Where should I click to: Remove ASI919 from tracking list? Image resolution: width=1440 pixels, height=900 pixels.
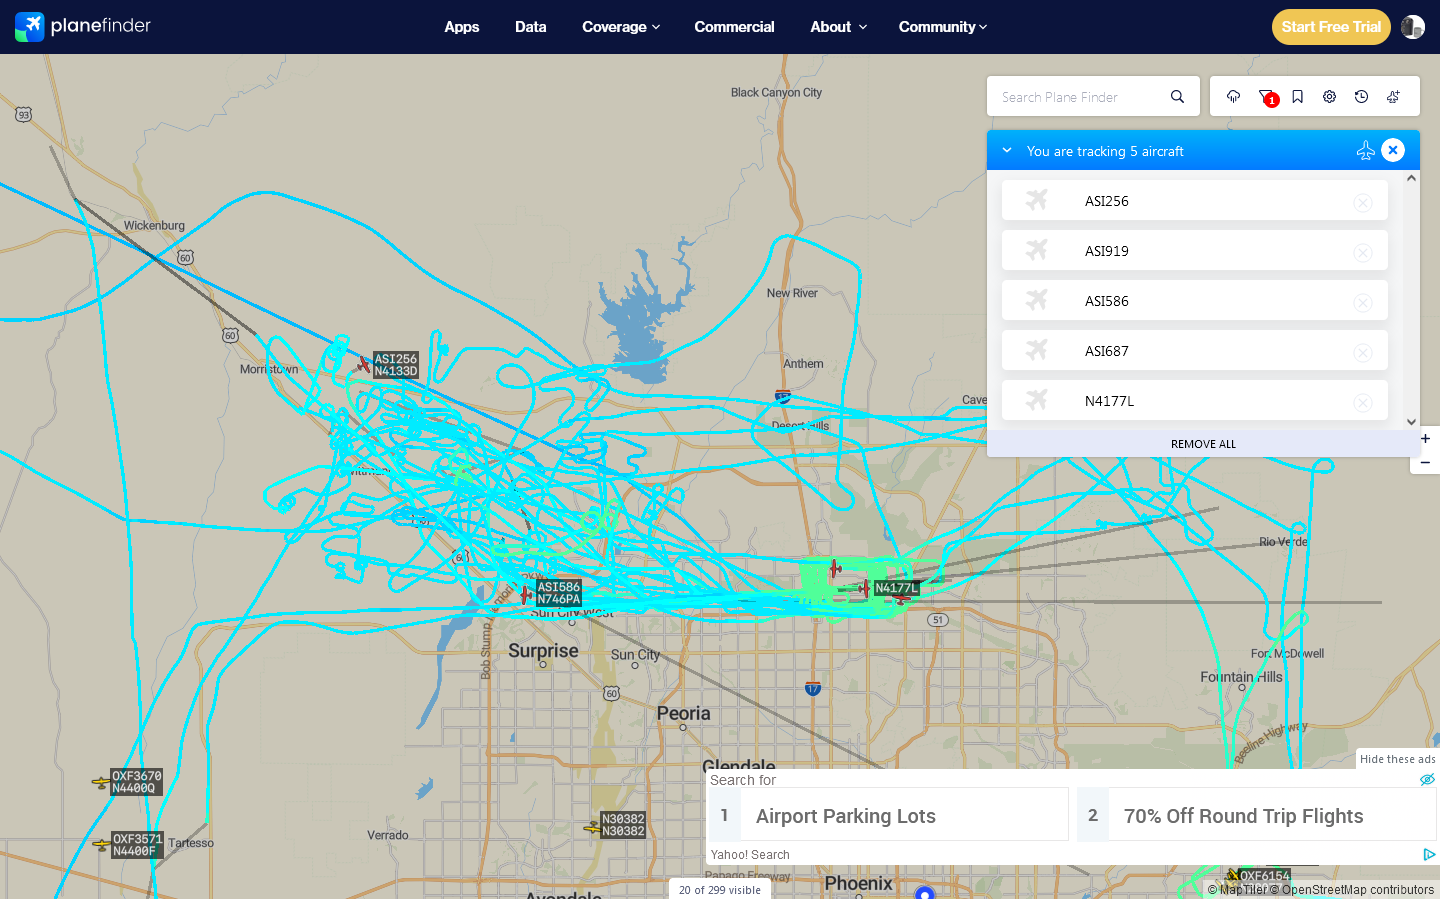coord(1362,253)
